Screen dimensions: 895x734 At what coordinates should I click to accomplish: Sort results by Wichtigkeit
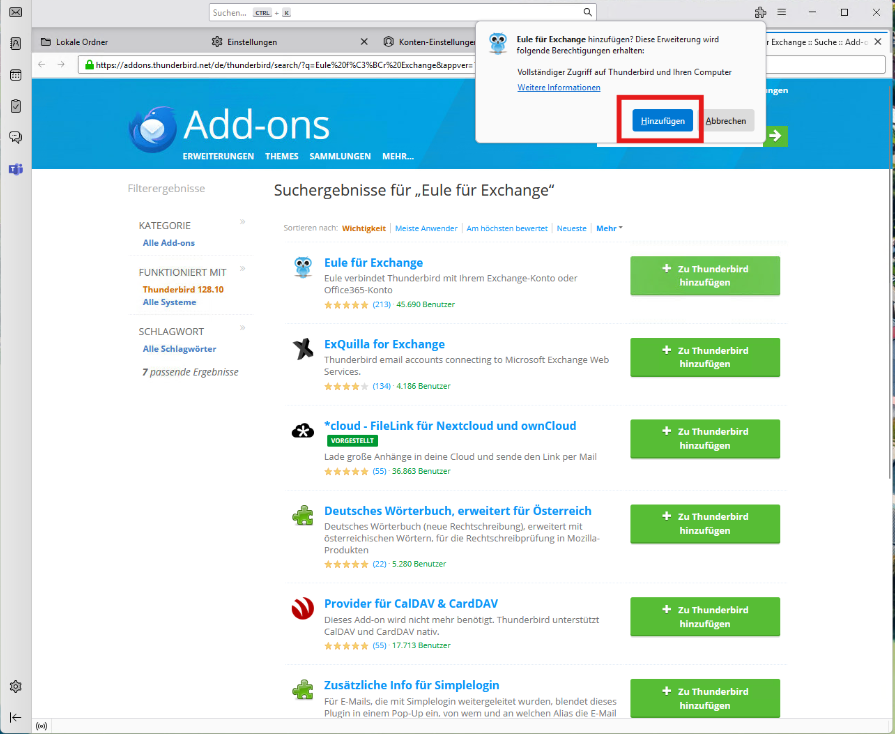click(364, 228)
